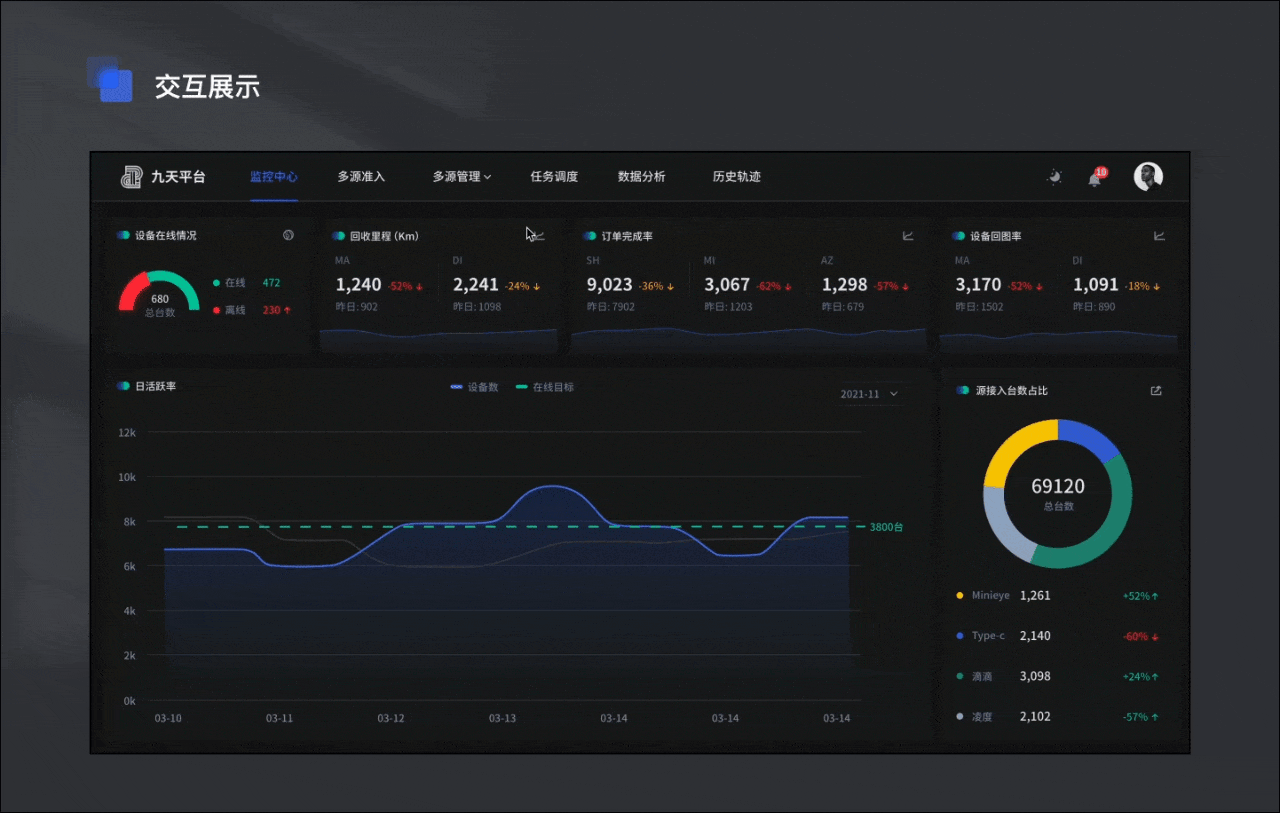The width and height of the screenshot is (1280, 813).
Task: Click the 69120 total in the donut center
Action: pos(1058,487)
